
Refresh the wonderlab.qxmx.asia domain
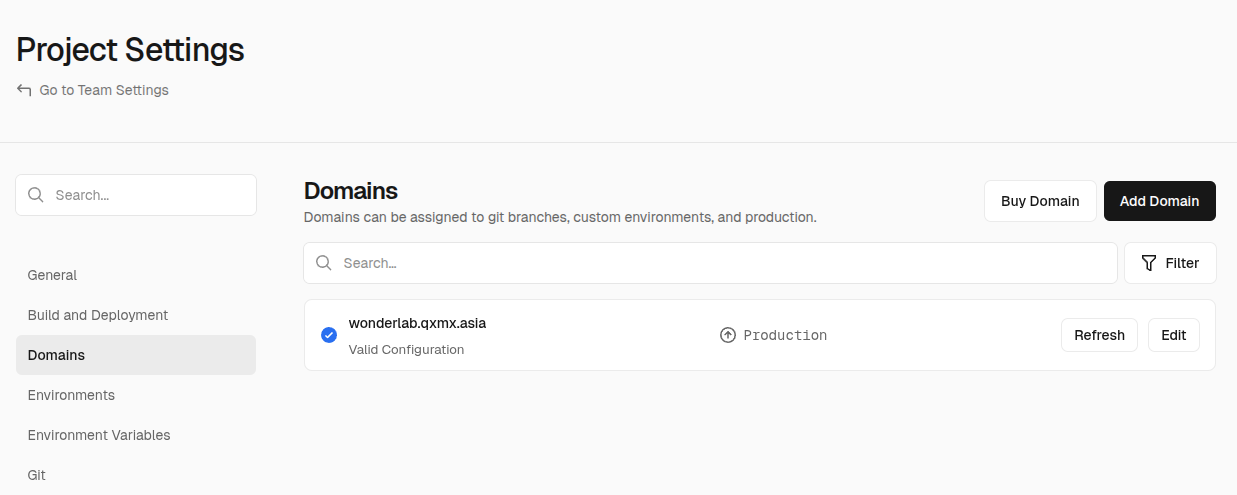click(x=1099, y=335)
